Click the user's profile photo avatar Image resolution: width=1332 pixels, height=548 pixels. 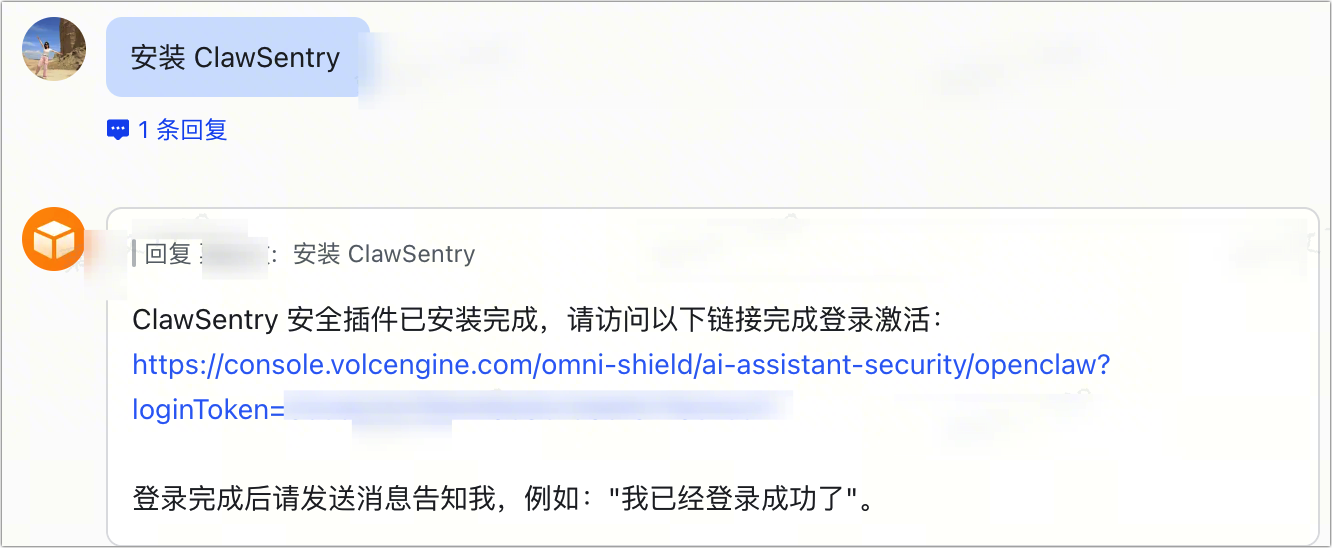pos(54,48)
